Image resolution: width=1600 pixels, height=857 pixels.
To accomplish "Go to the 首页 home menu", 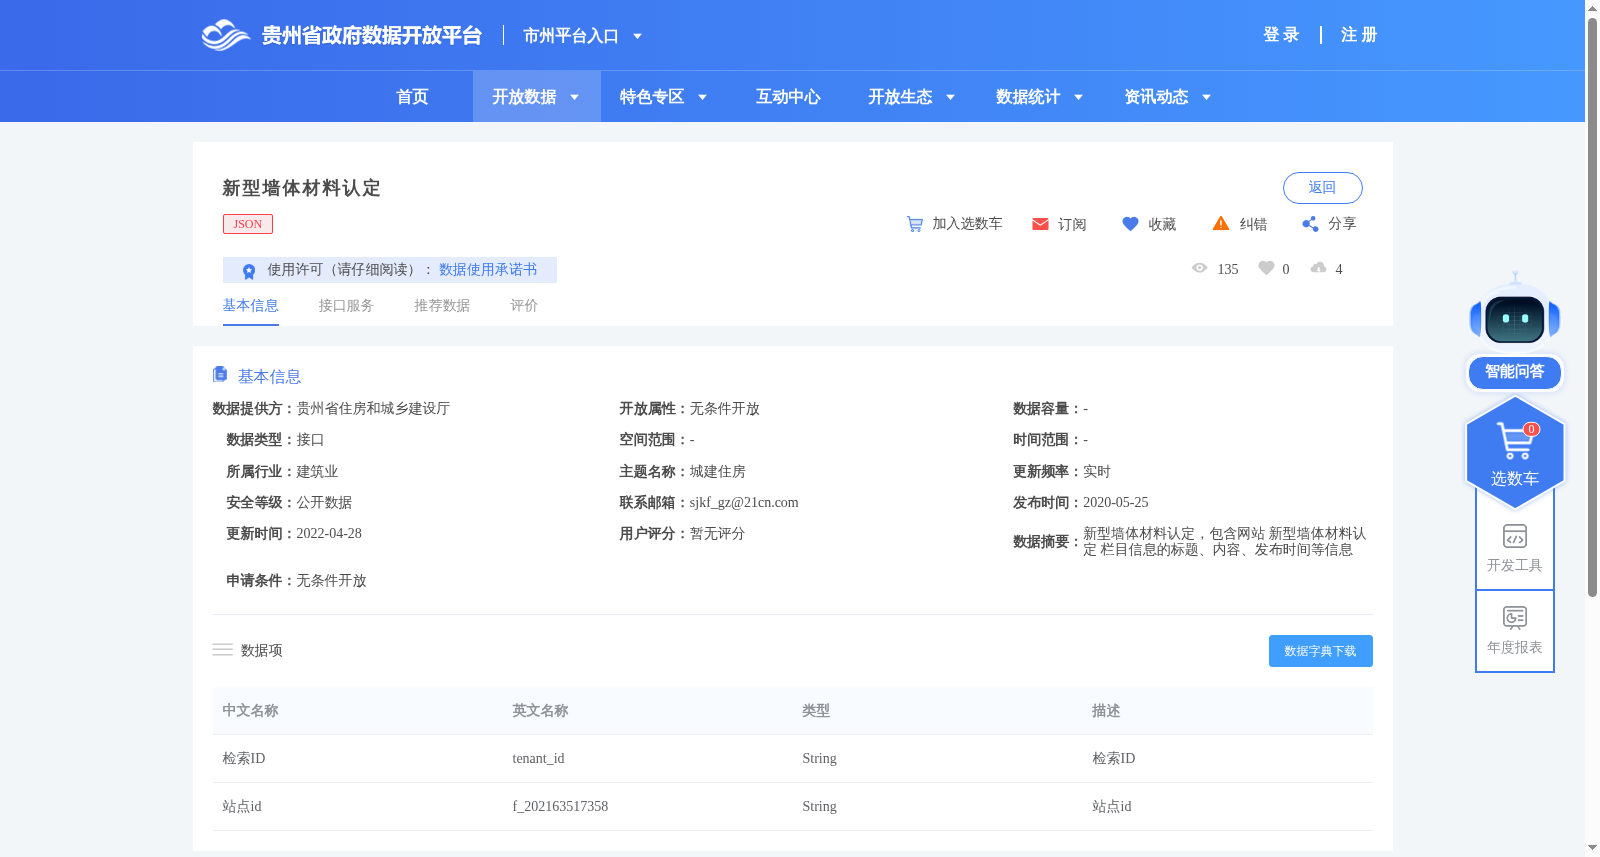I will coord(412,97).
